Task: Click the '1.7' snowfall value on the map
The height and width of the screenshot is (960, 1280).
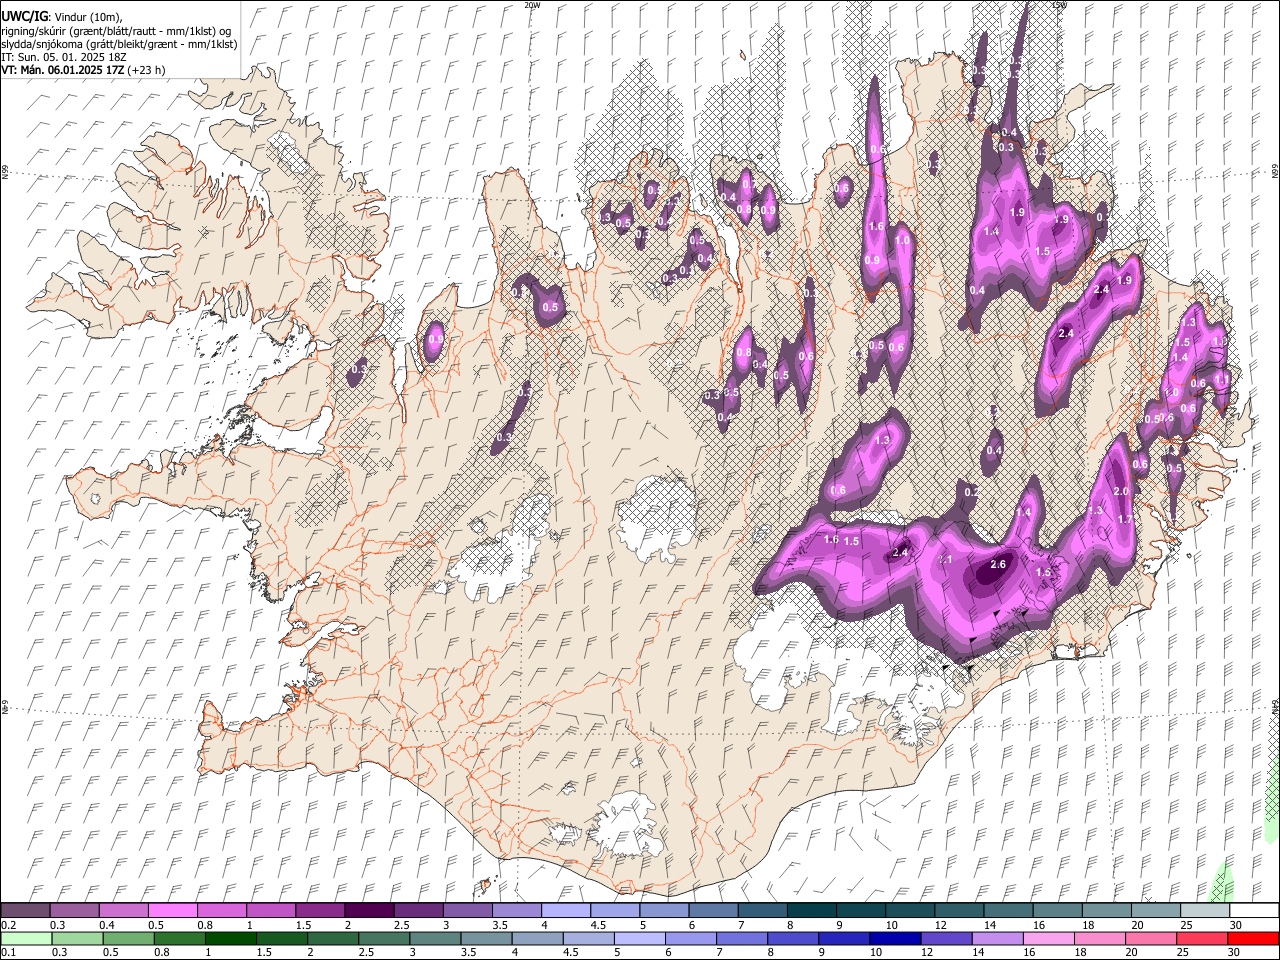Action: (1124, 519)
